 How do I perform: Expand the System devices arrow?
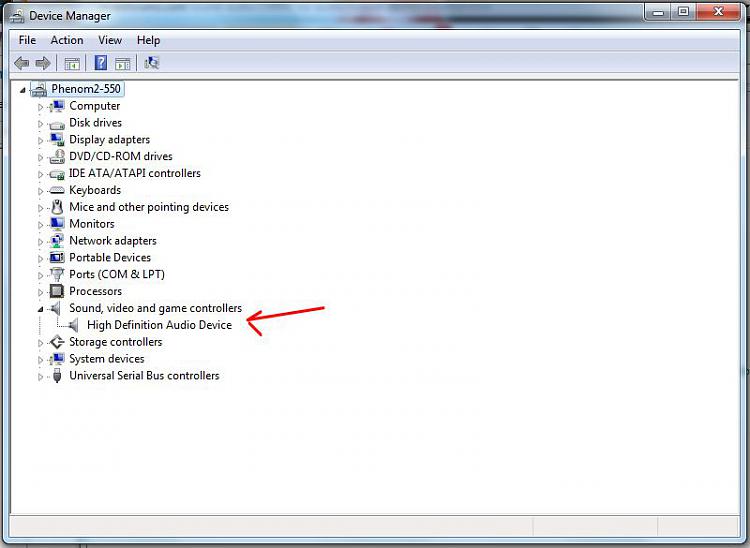40,360
